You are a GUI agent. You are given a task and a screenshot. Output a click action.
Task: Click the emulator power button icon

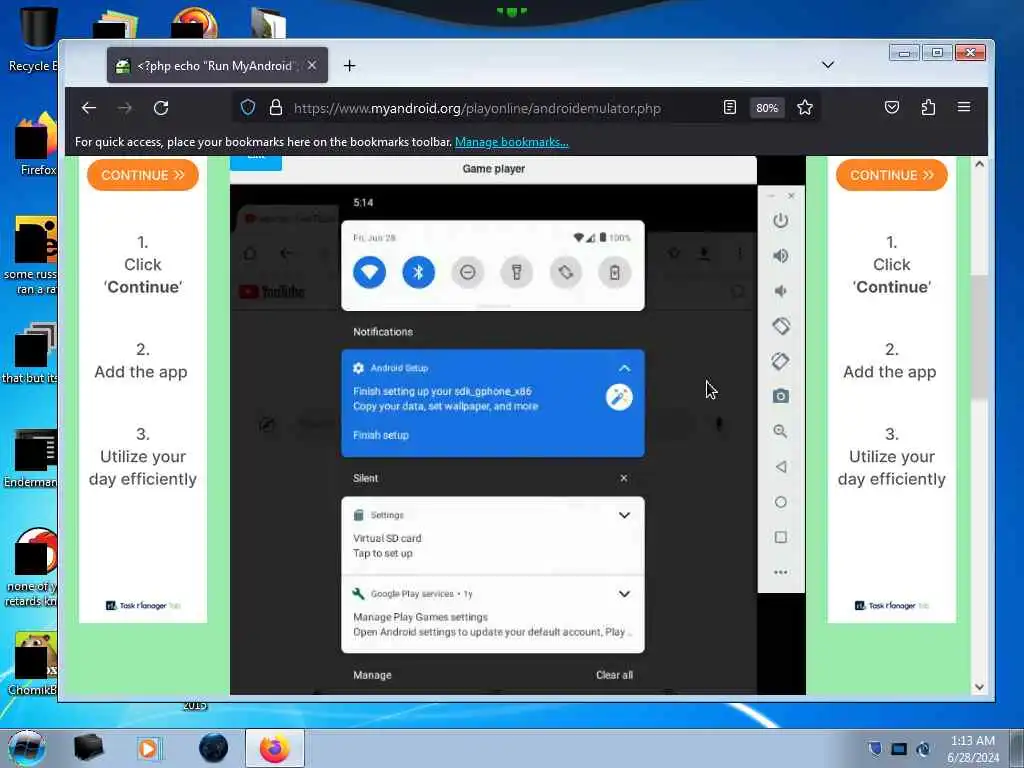click(780, 221)
